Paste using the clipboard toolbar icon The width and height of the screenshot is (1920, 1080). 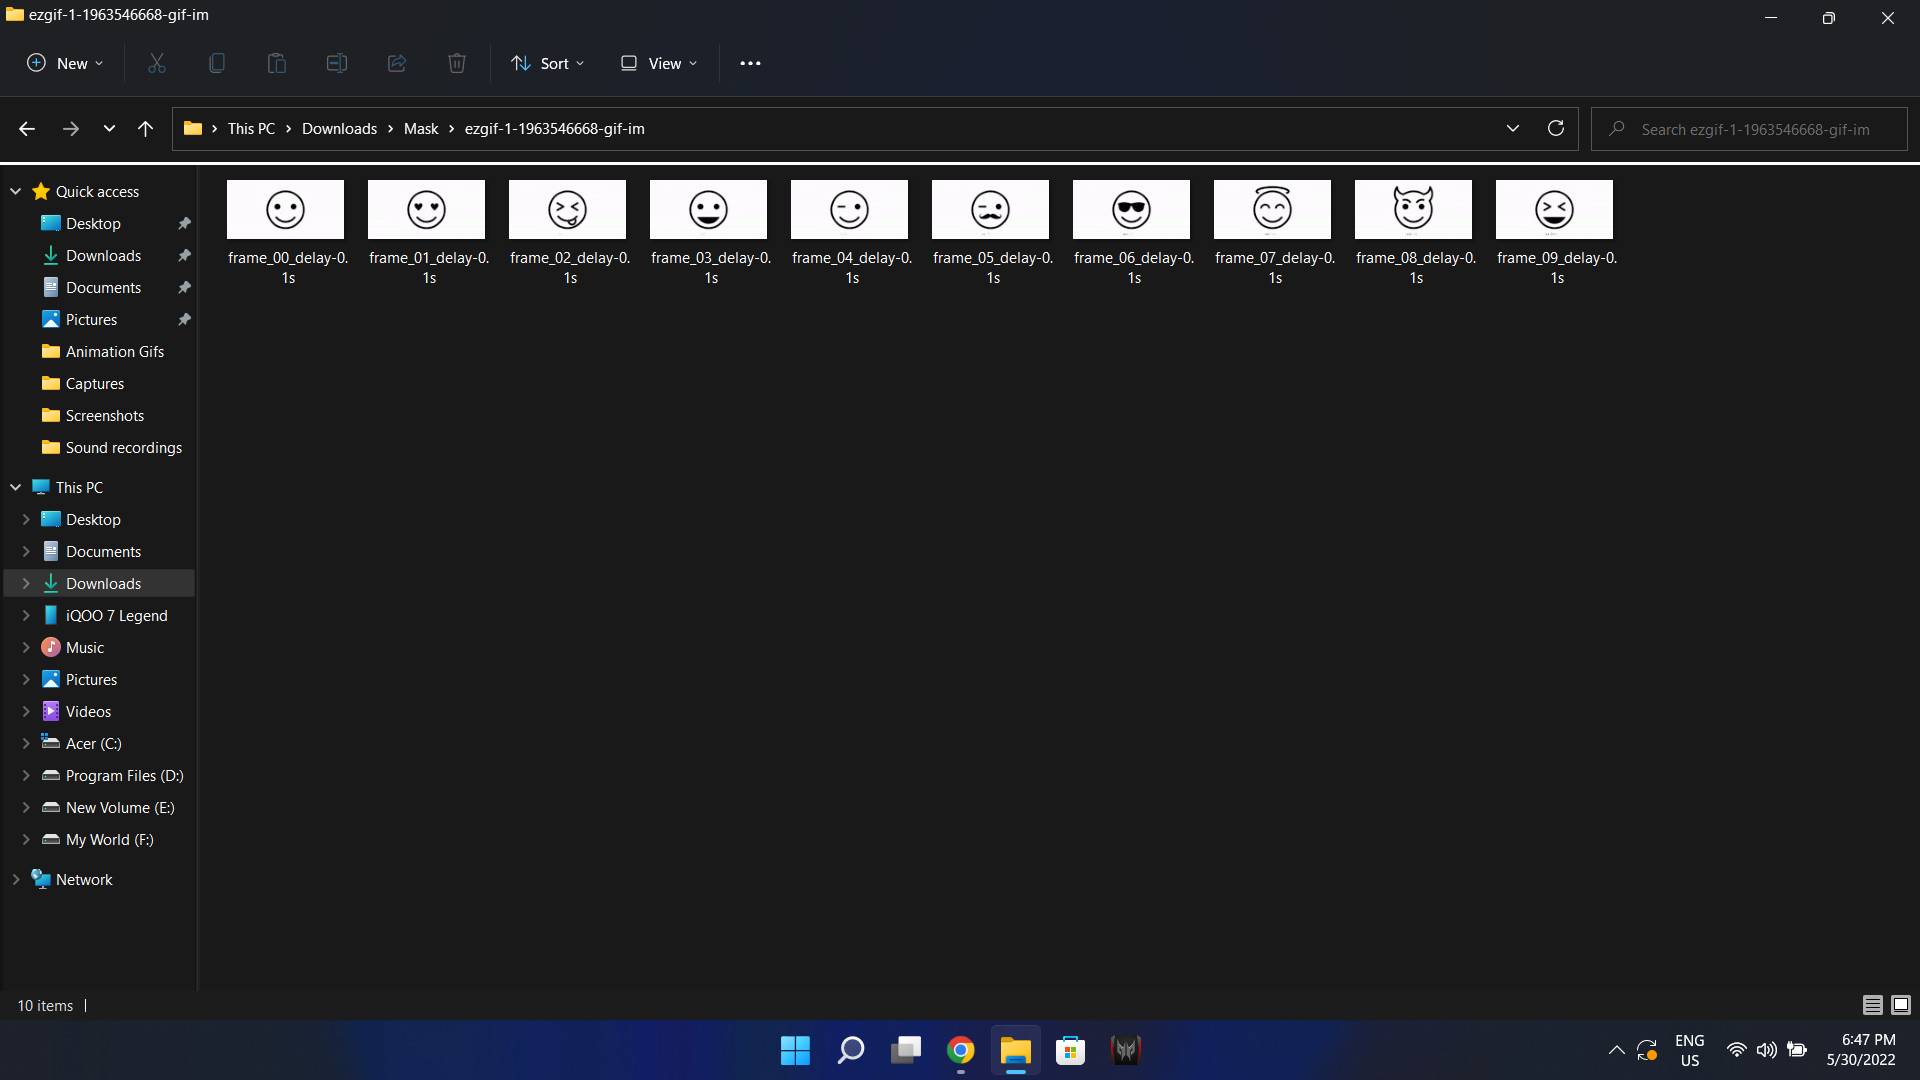tap(276, 62)
